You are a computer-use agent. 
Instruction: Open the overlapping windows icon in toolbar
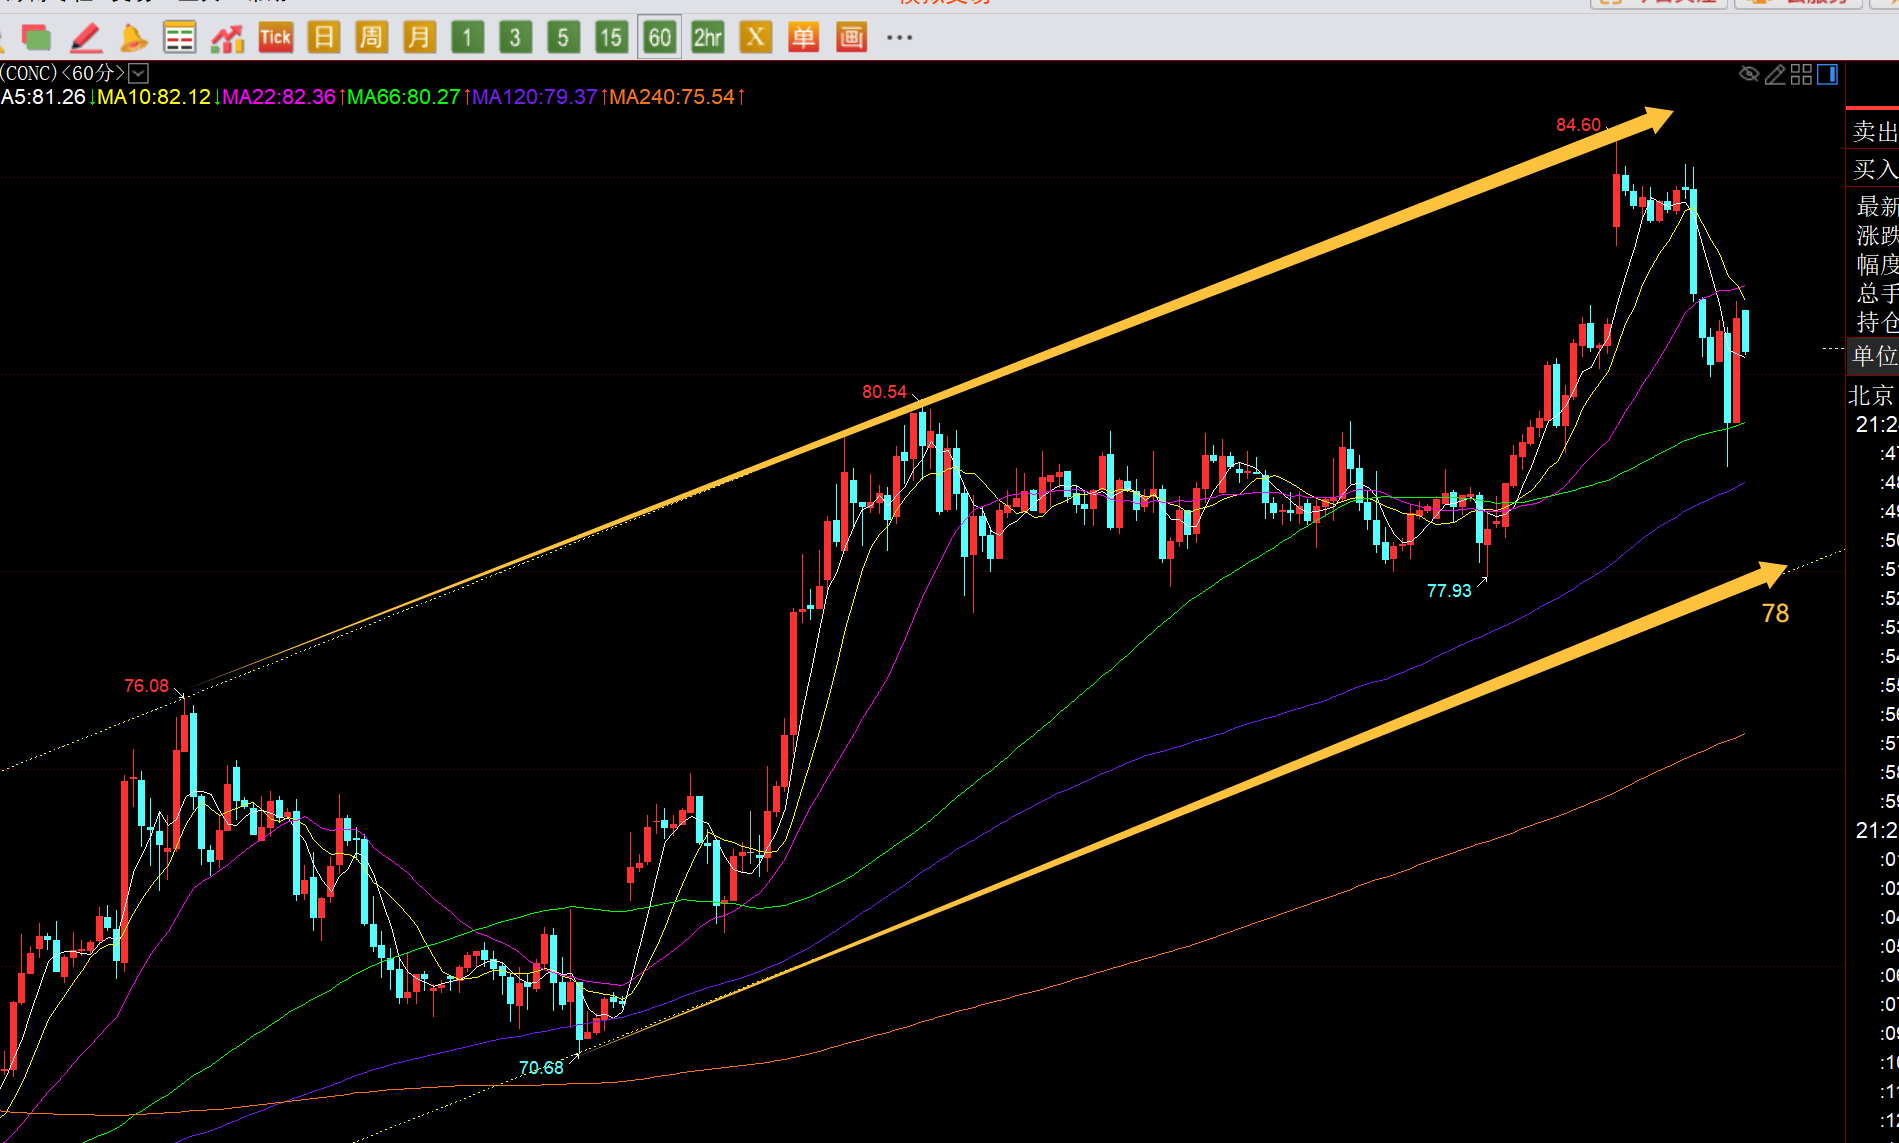(x=37, y=38)
